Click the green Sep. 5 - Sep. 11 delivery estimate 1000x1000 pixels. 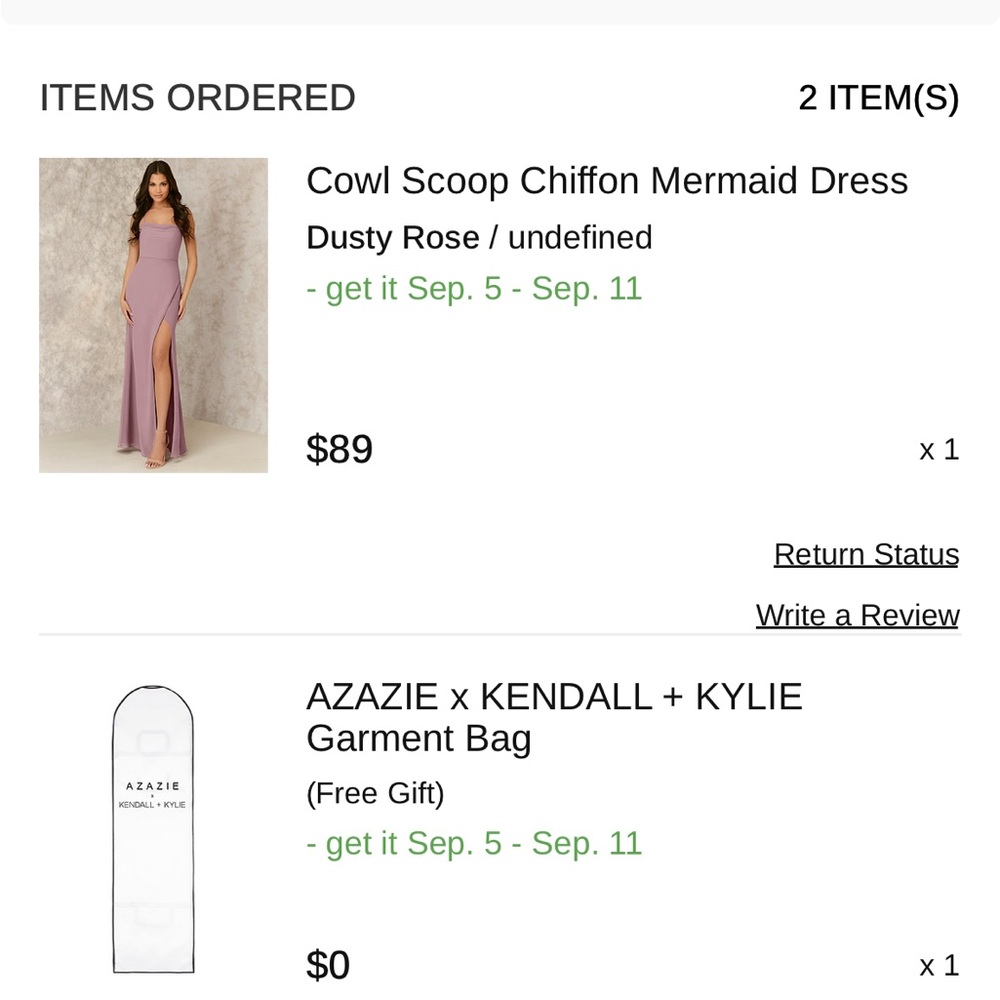475,288
